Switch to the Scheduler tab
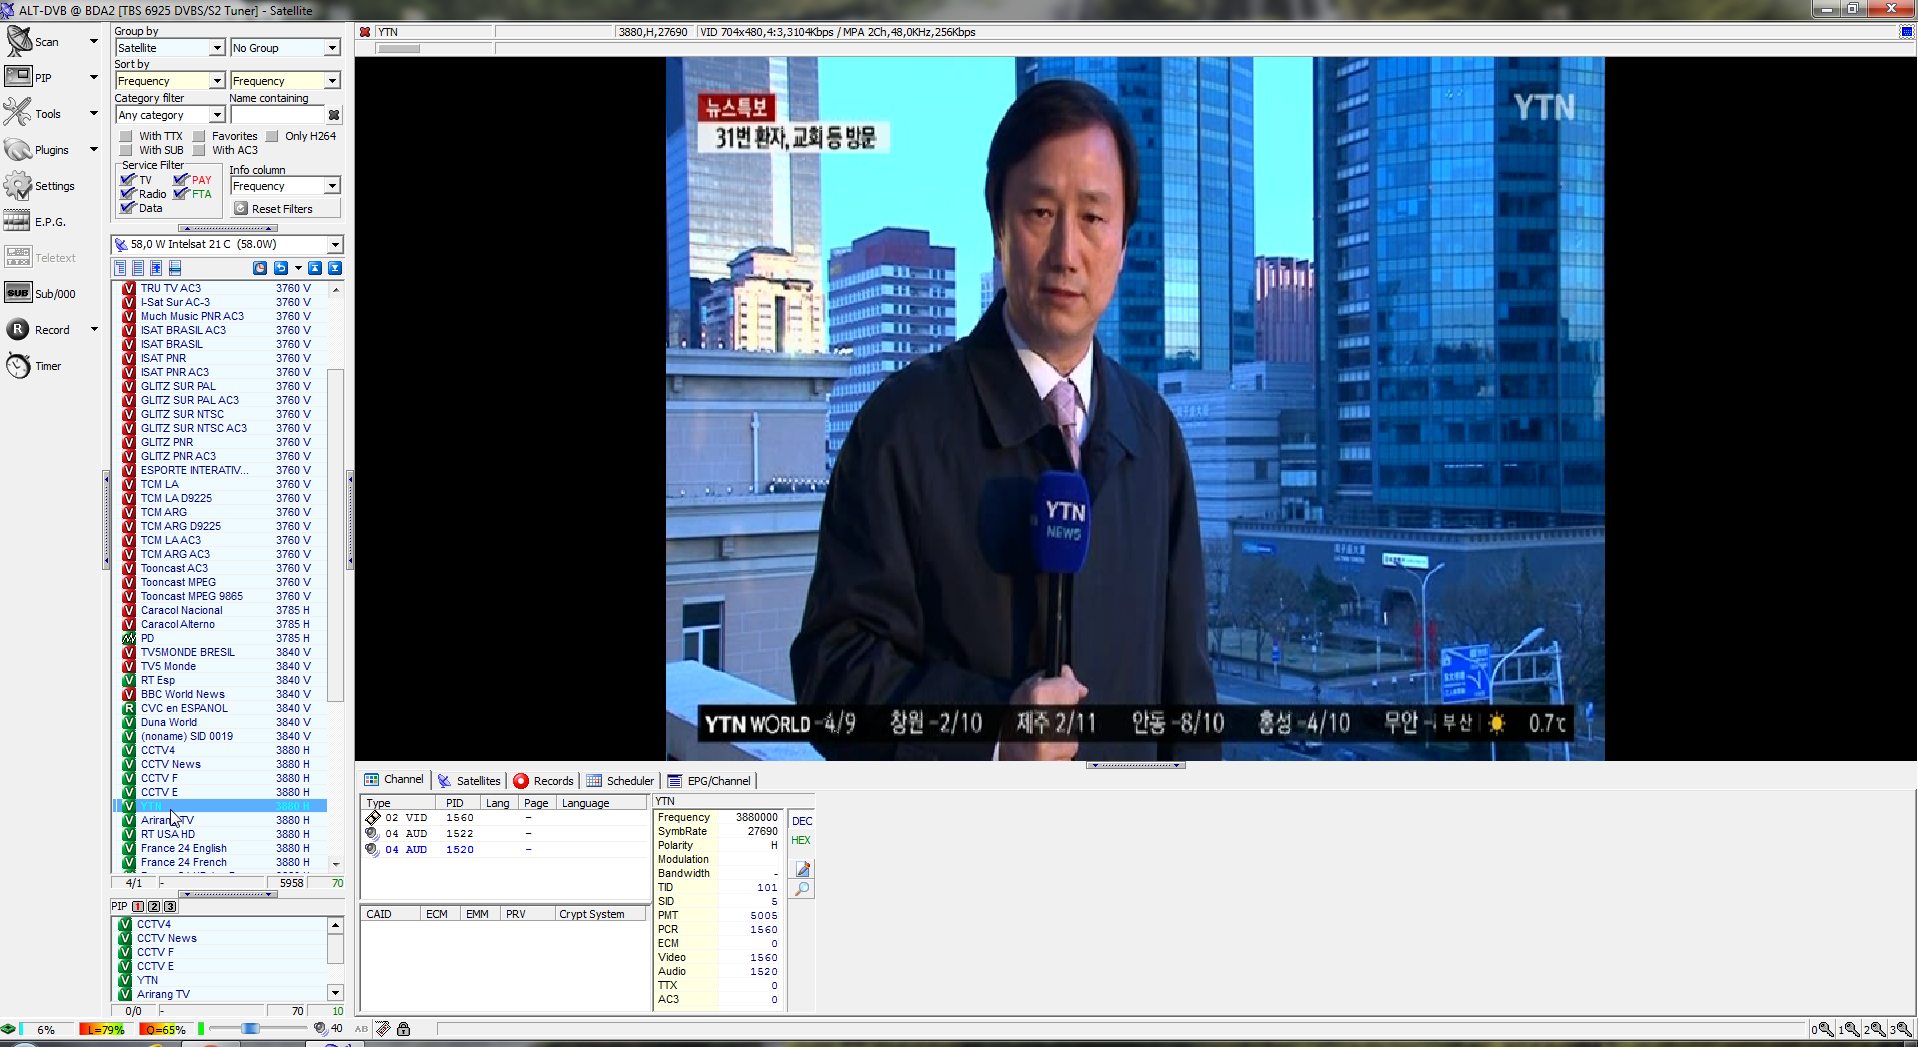Viewport: 1918px width, 1047px height. click(x=620, y=781)
